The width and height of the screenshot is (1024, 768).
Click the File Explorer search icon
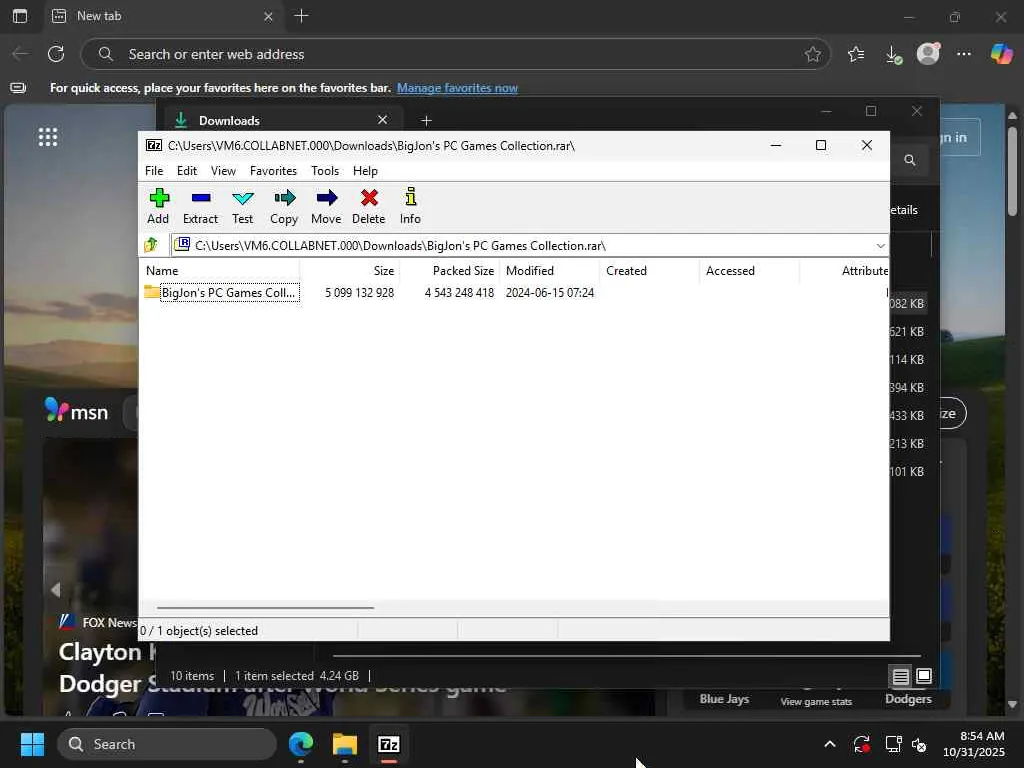910,160
